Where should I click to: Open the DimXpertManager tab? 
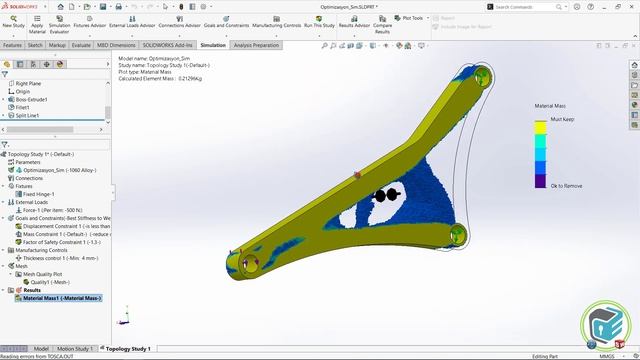[47, 64]
